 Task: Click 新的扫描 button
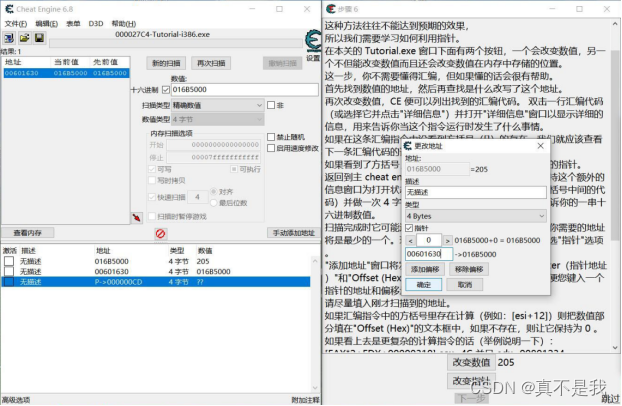tap(166, 63)
